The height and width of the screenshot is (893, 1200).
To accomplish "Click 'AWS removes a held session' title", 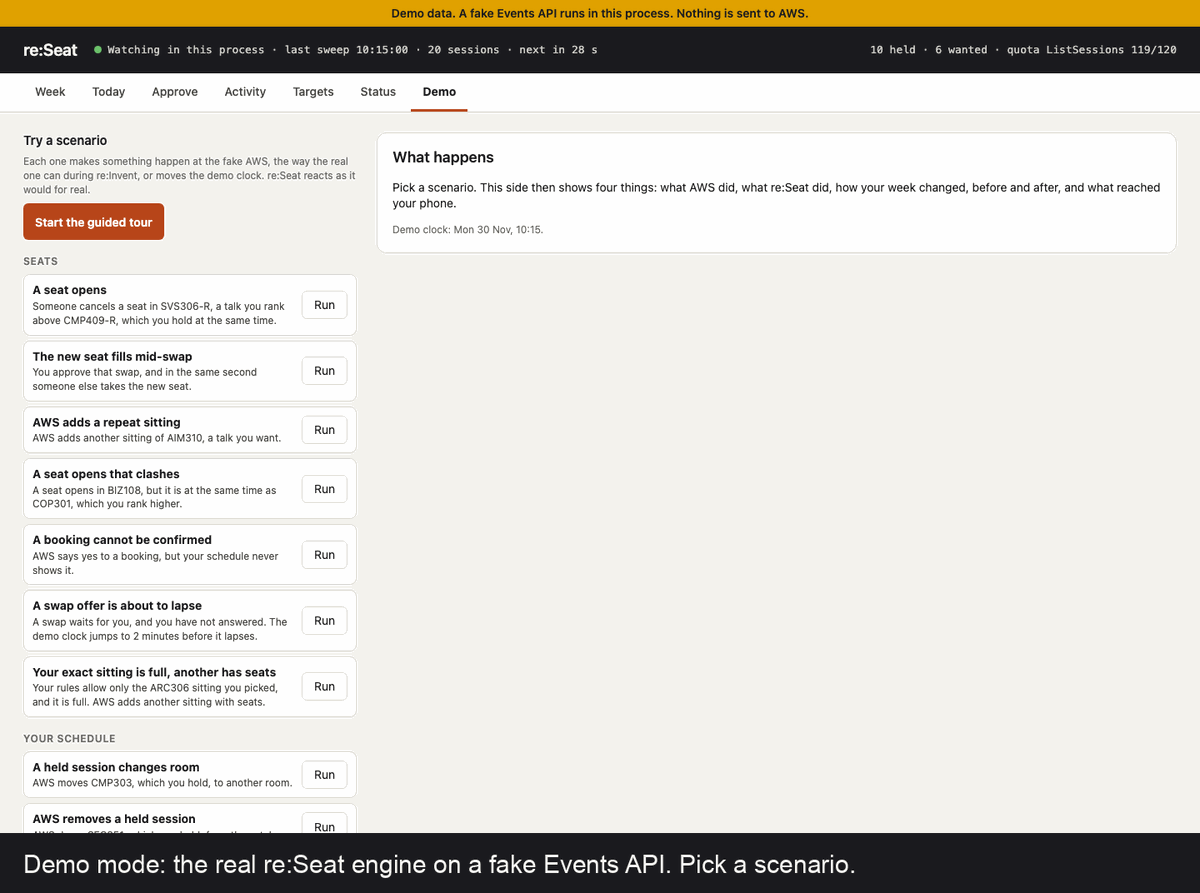I will tap(114, 818).
